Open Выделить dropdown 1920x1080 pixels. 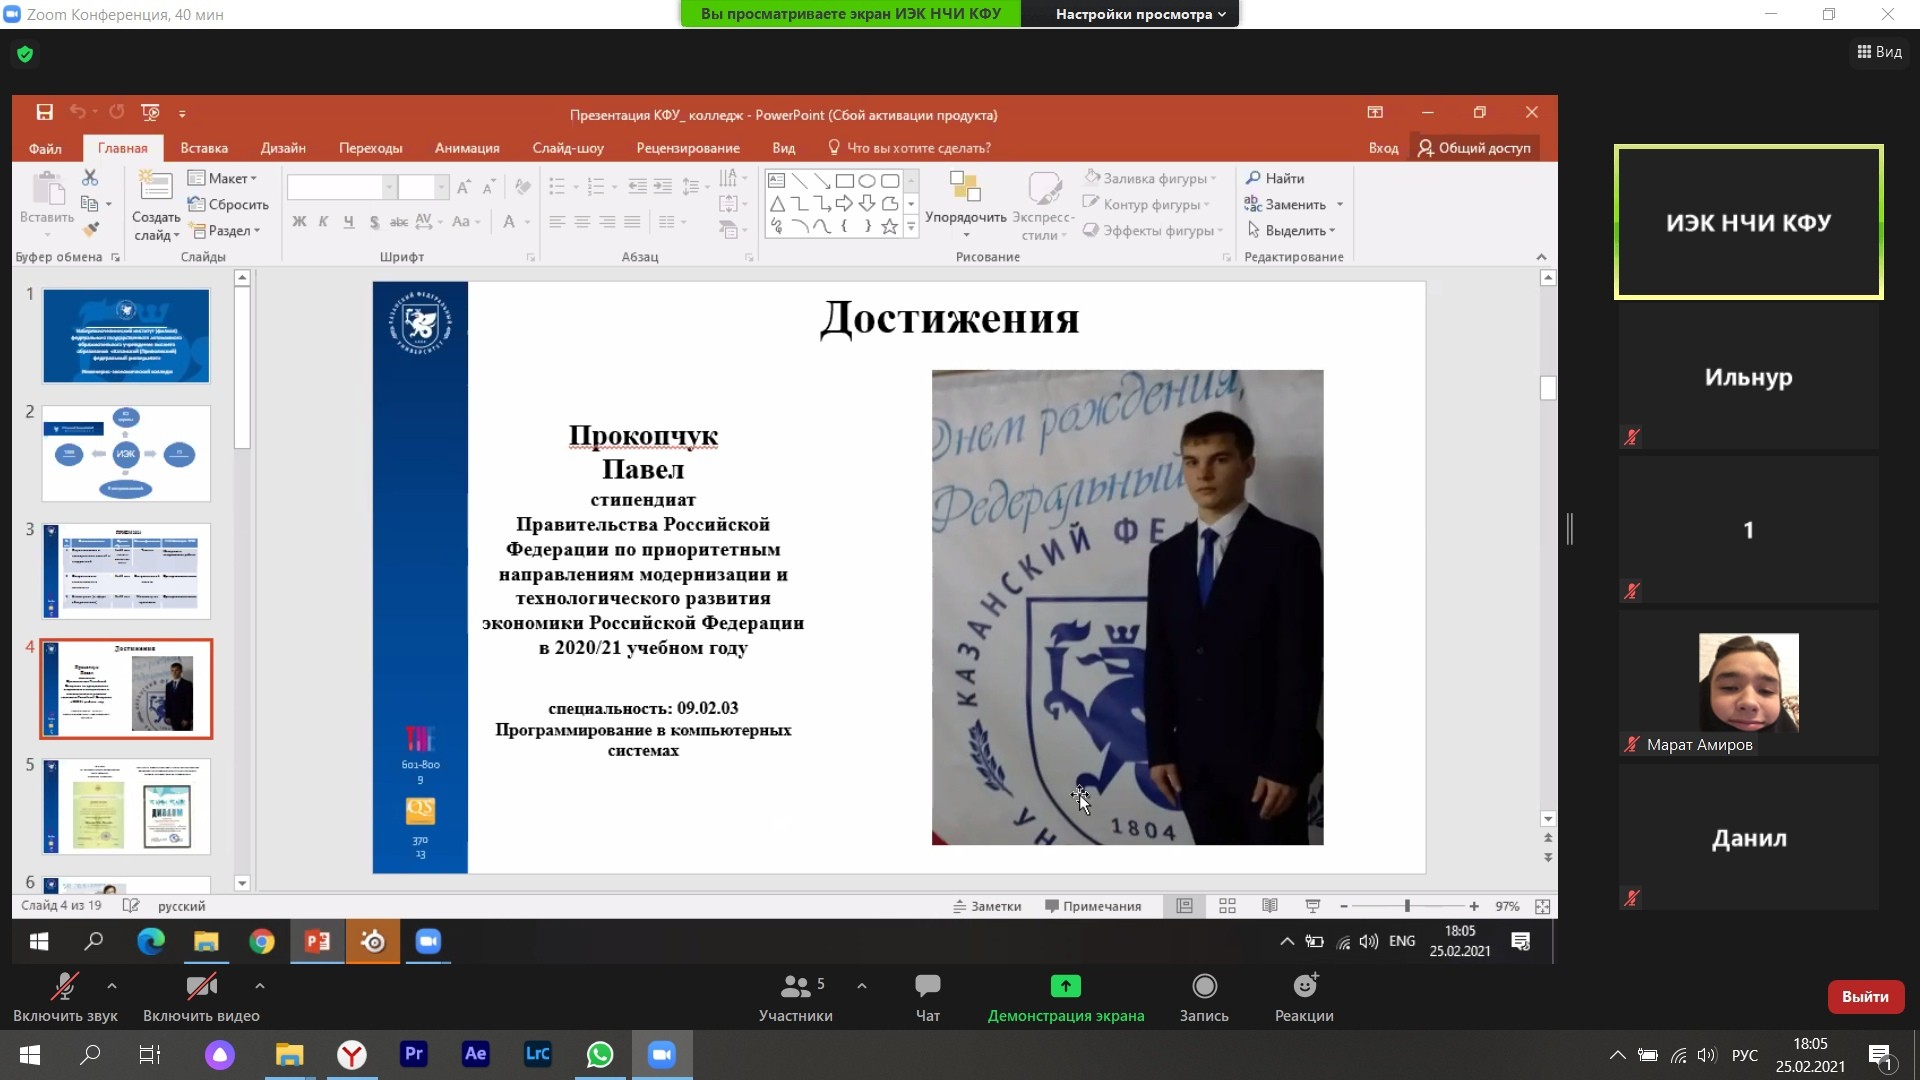pos(1291,231)
